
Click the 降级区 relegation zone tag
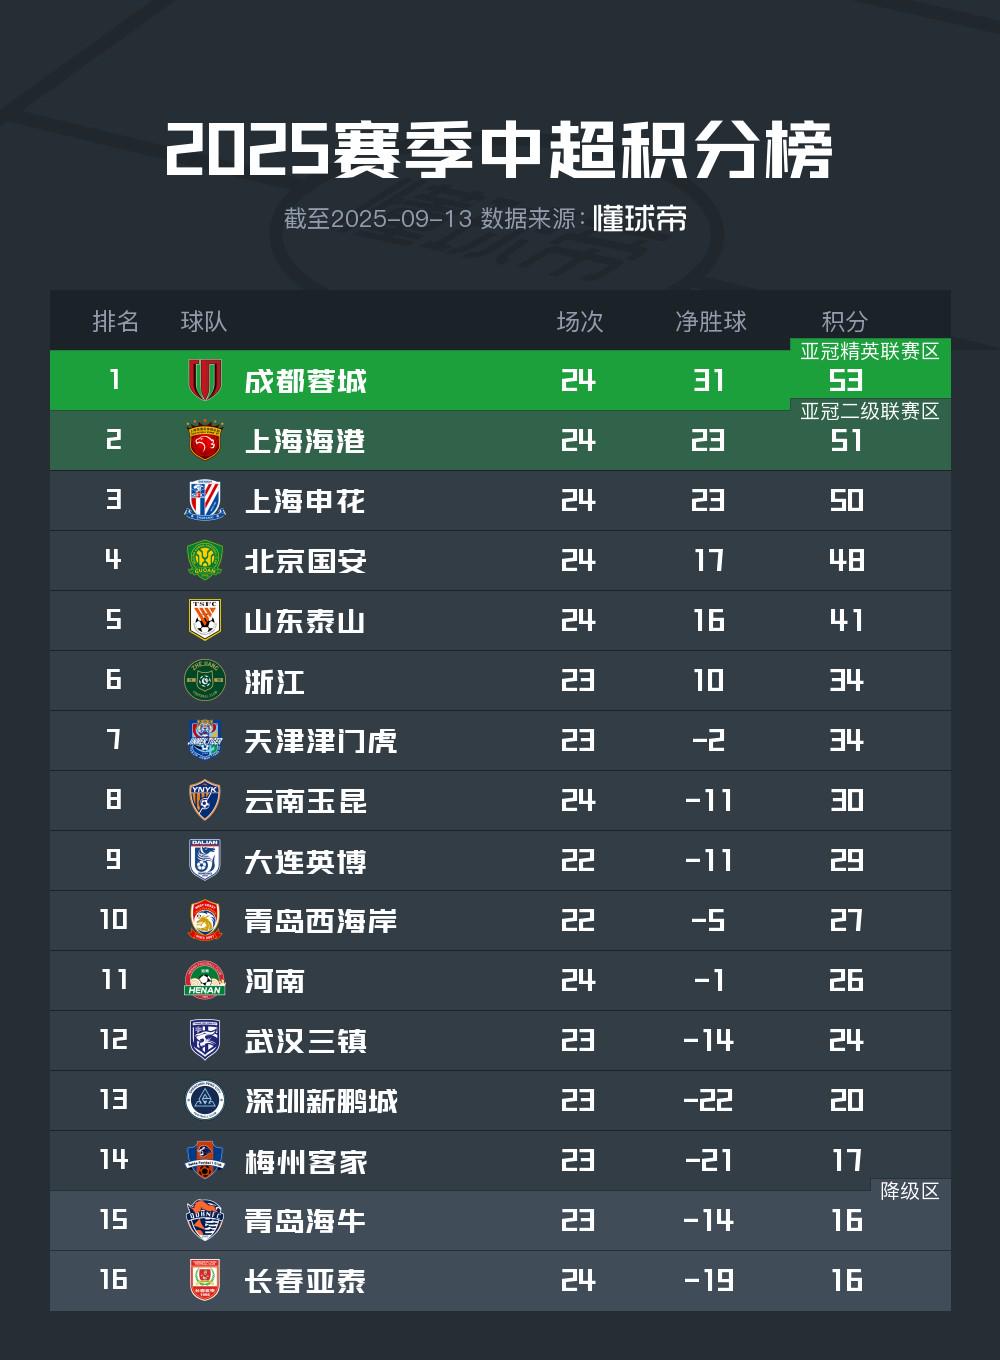point(909,1191)
